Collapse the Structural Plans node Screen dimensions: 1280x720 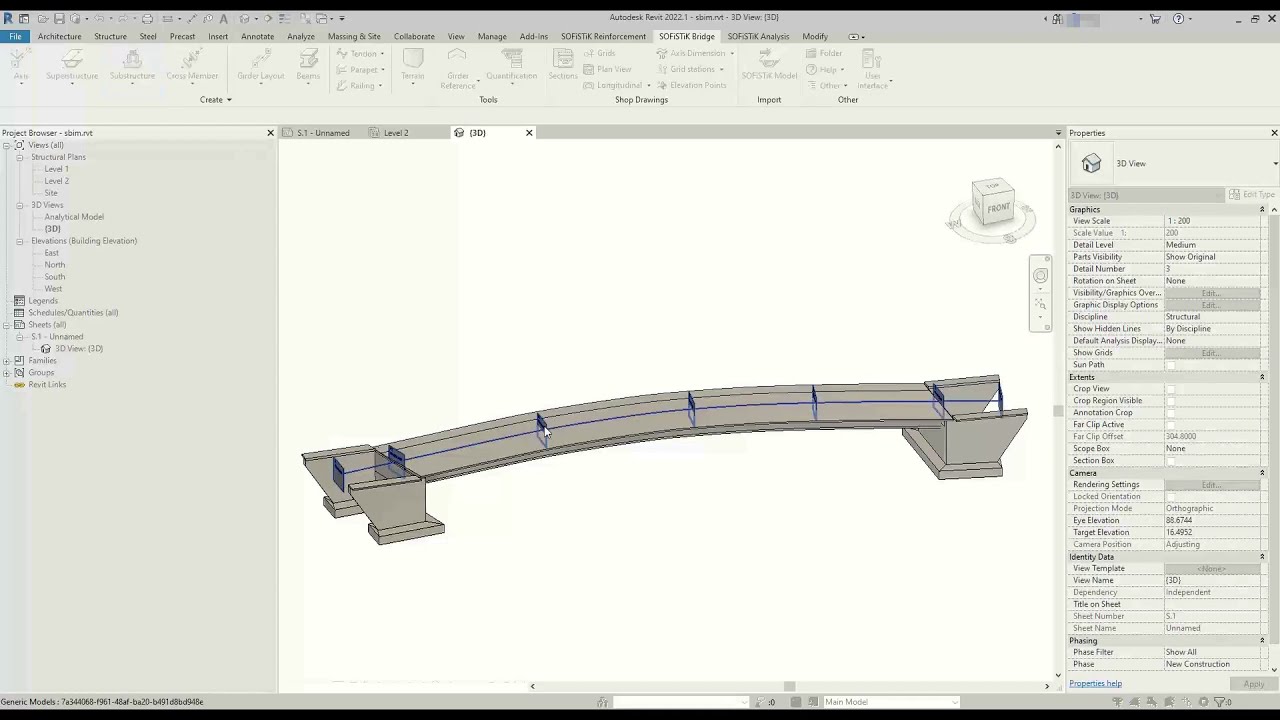click(x=20, y=157)
